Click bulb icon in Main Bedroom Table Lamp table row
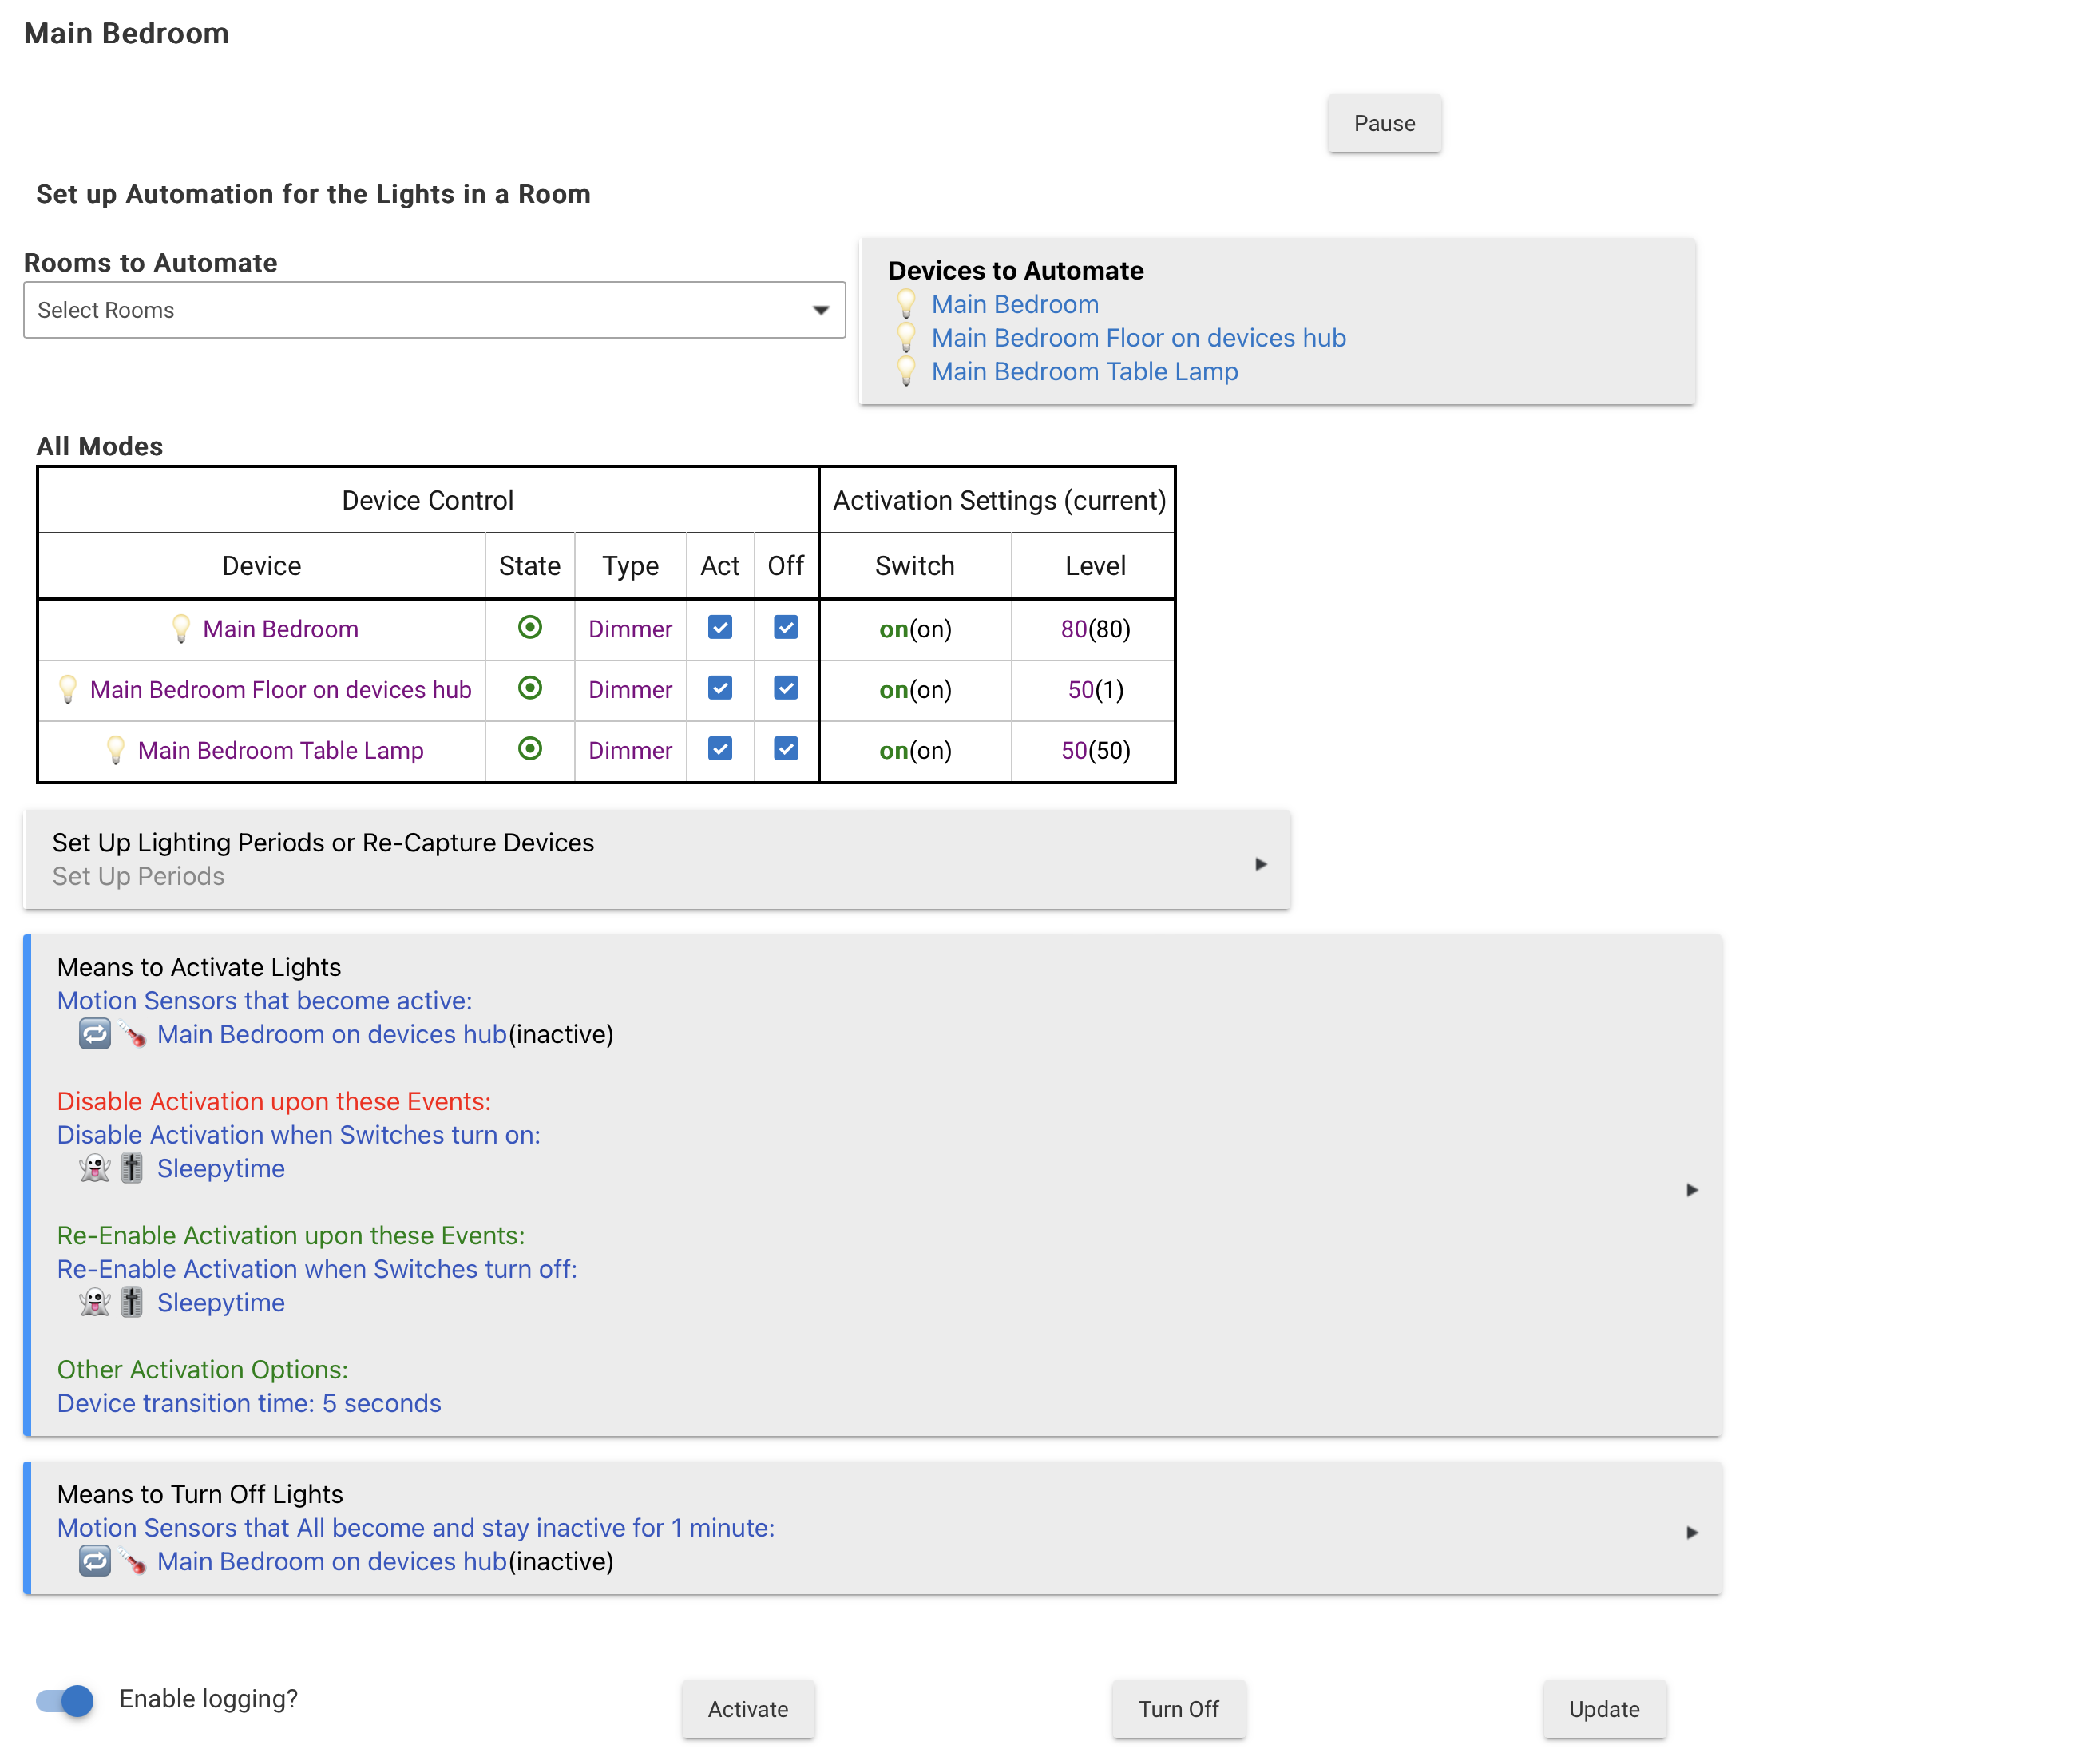 tap(116, 751)
